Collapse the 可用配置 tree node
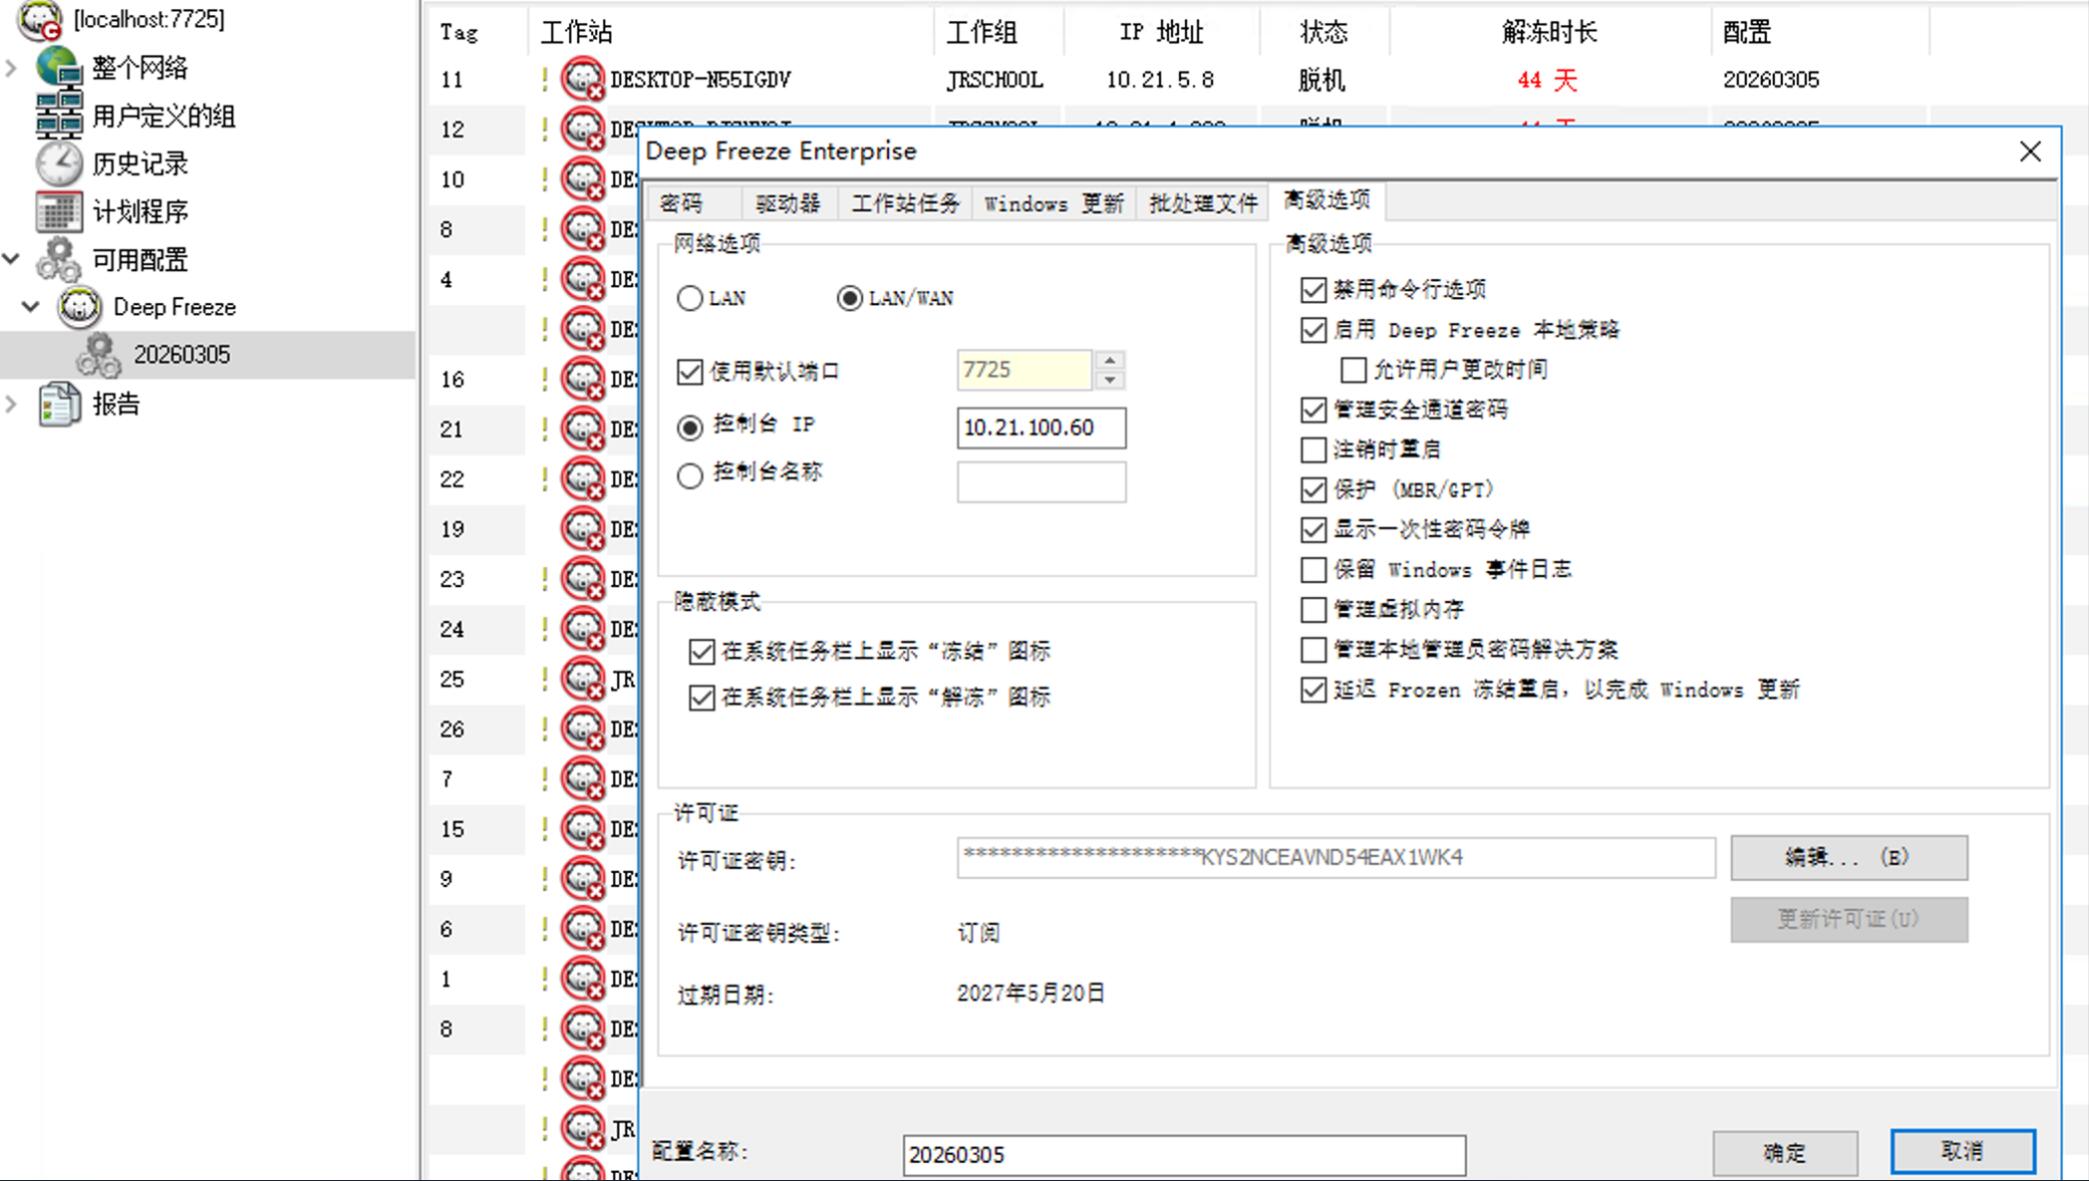Screen dimensions: 2089x1181 coord(11,259)
